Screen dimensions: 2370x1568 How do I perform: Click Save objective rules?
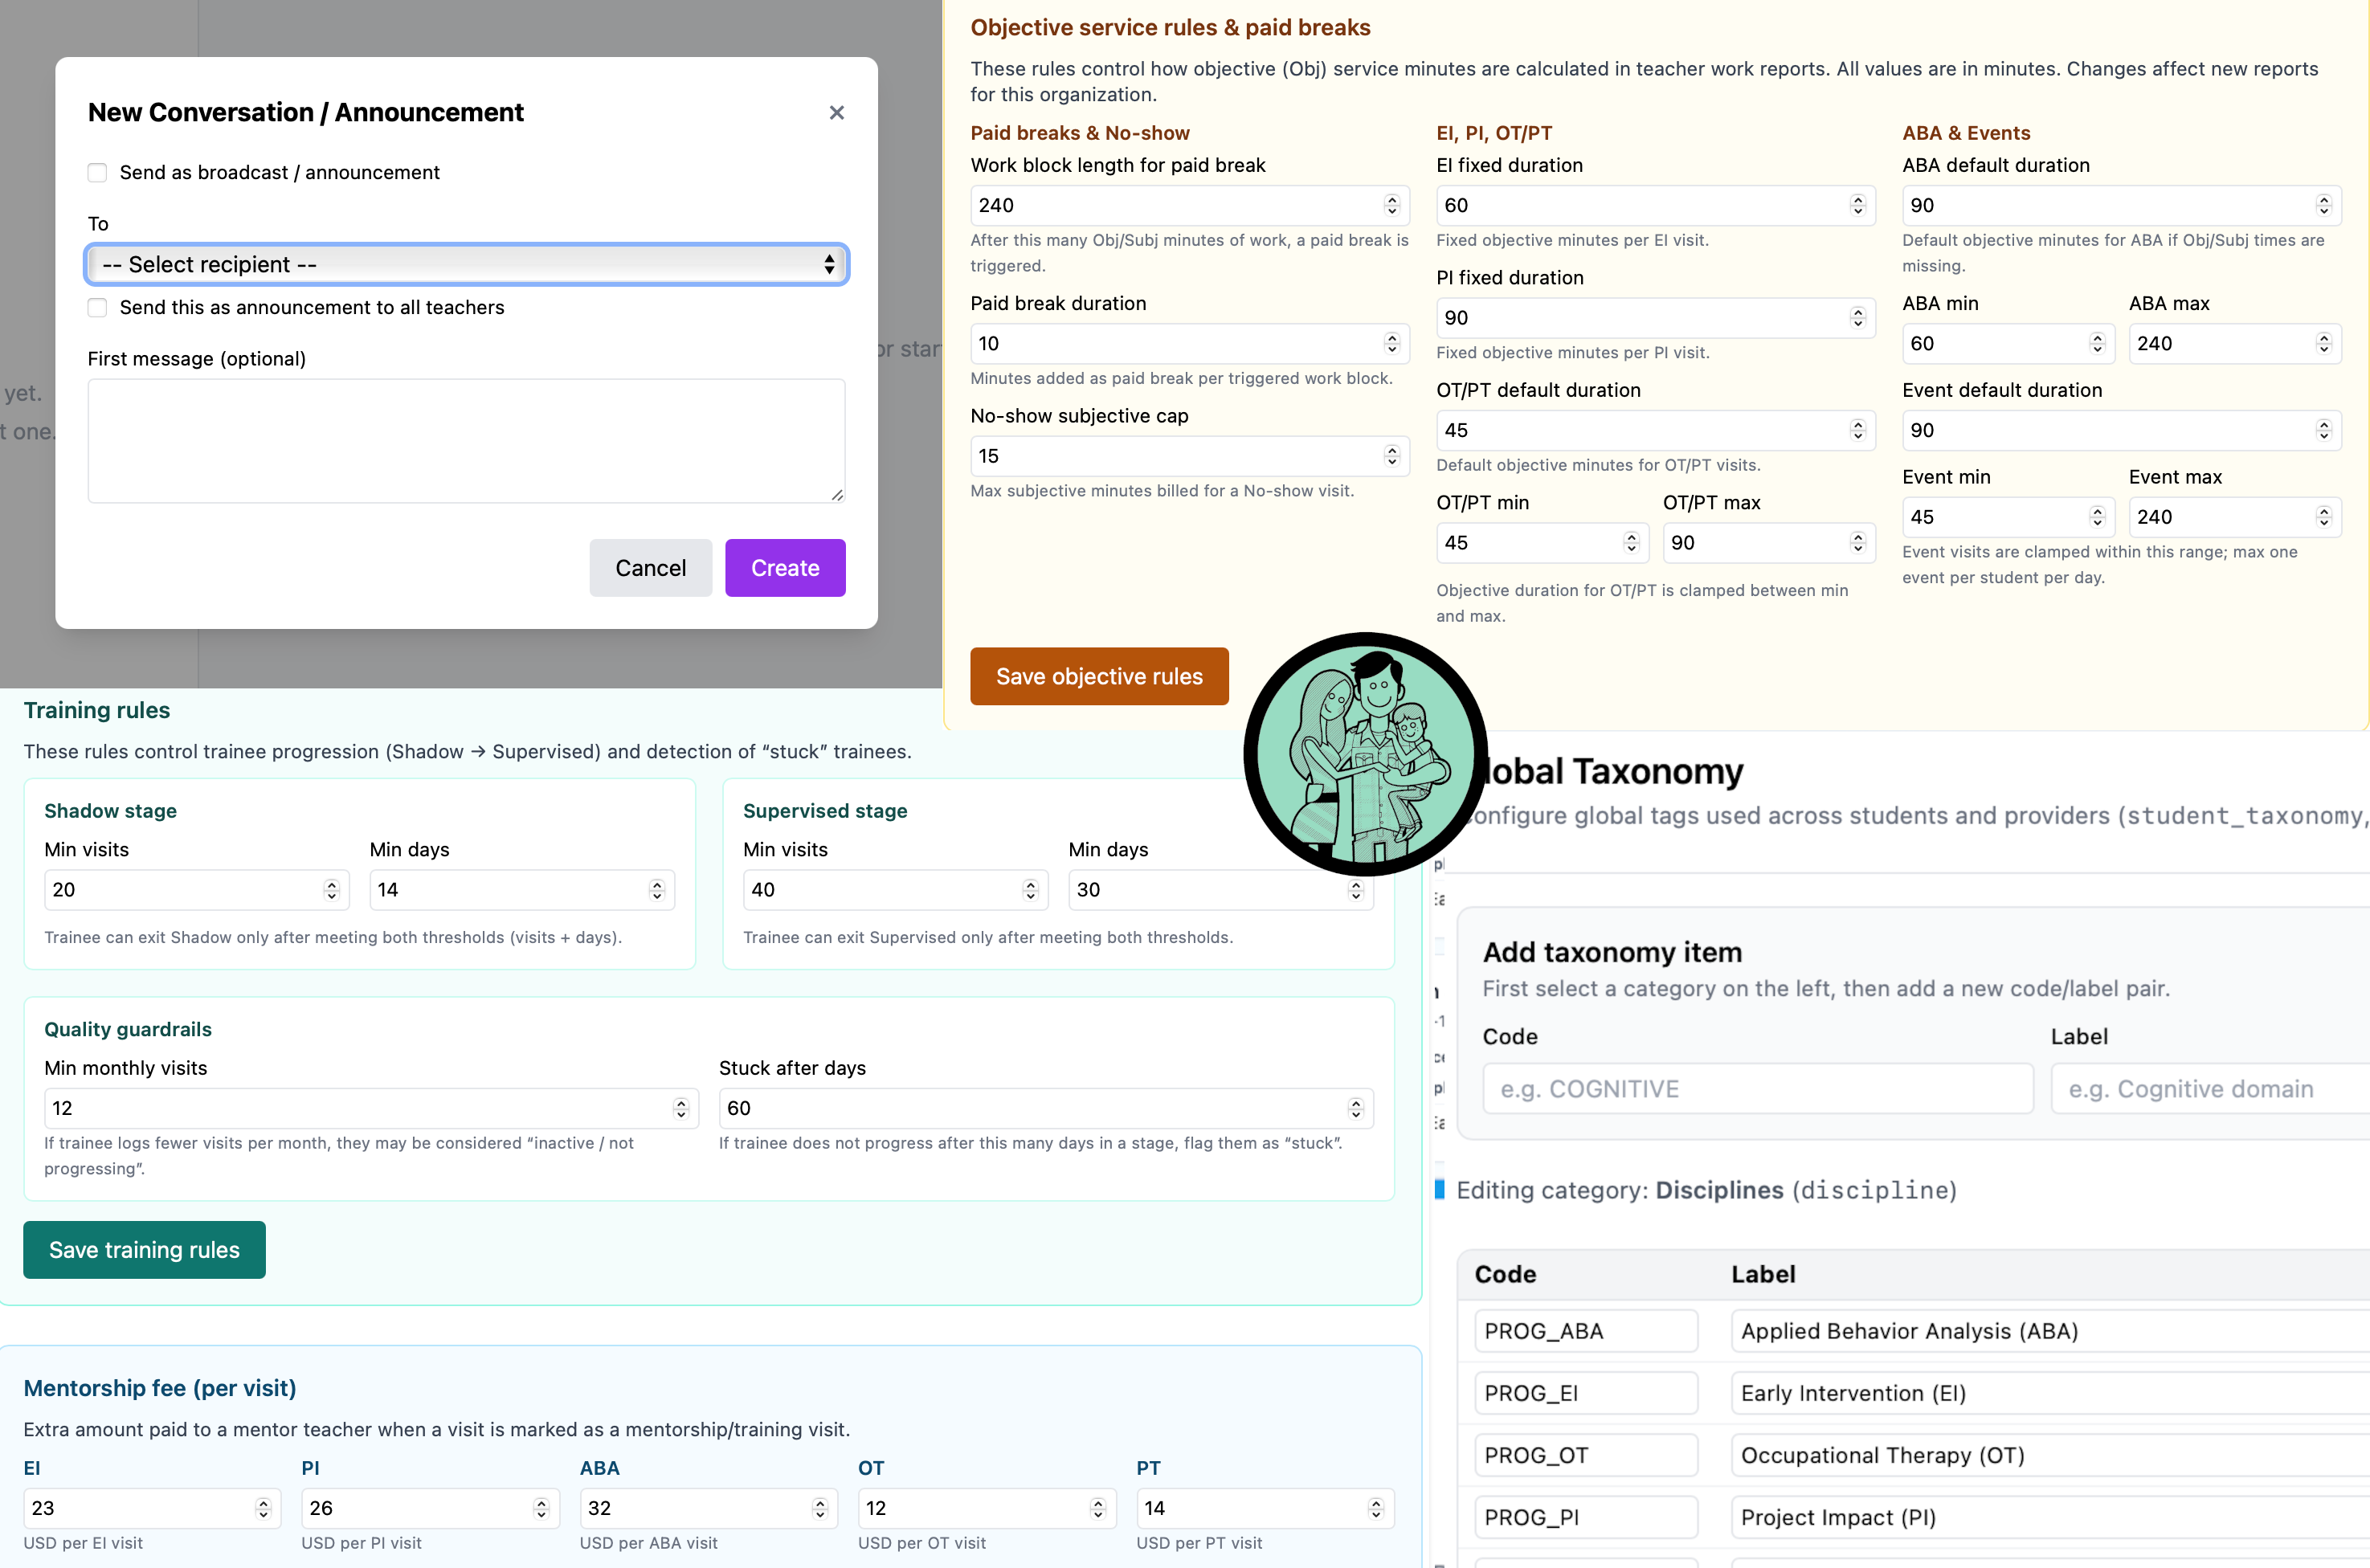click(1099, 676)
